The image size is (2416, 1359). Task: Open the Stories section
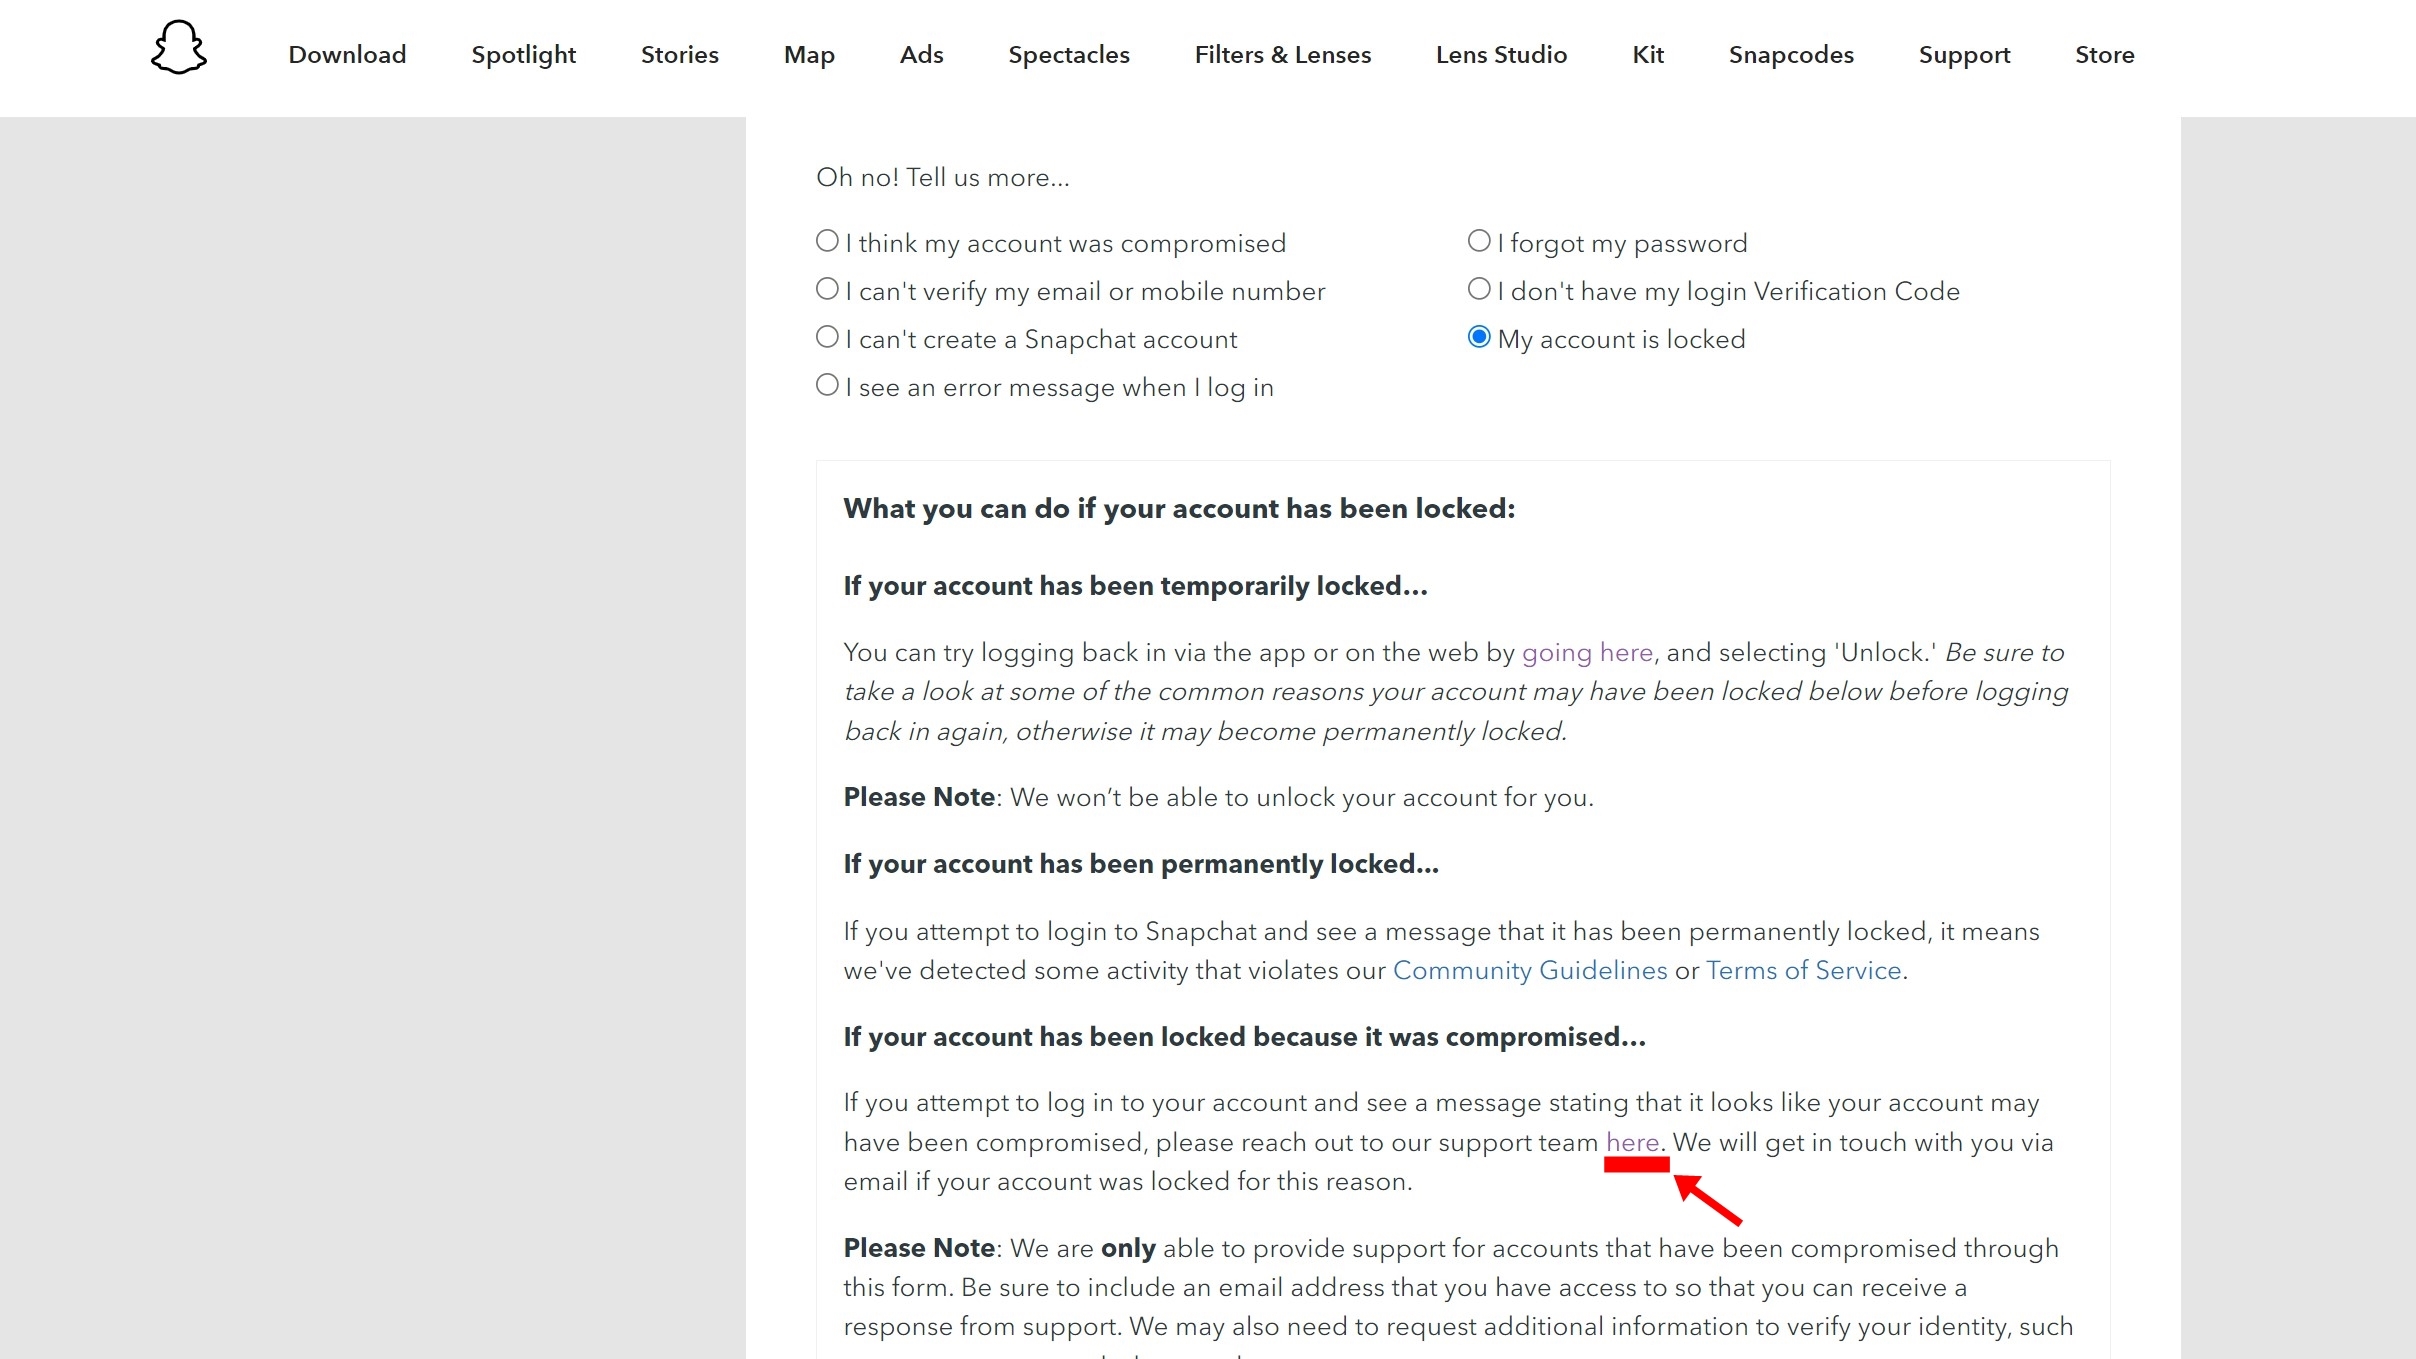[x=680, y=54]
